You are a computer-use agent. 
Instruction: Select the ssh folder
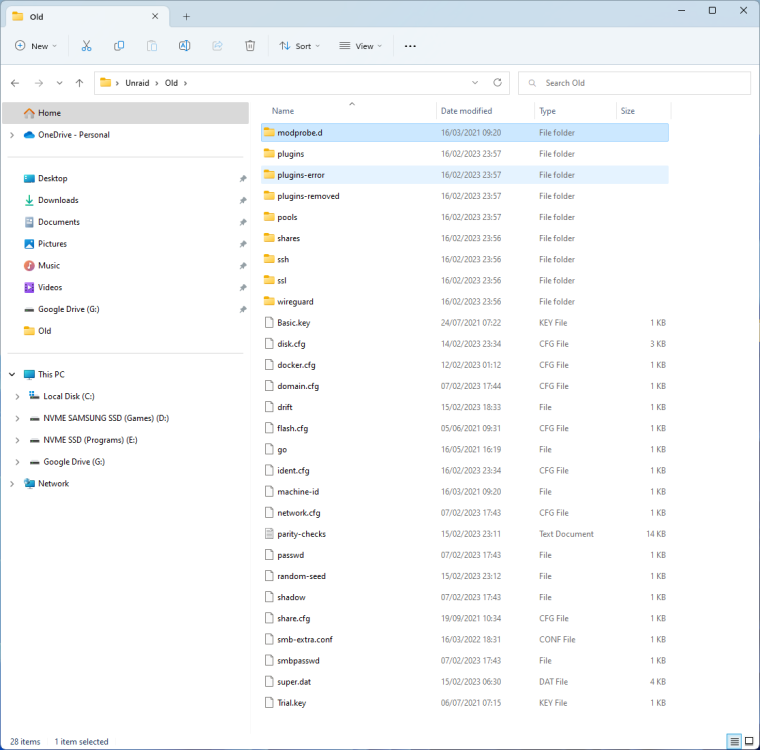pyautogui.click(x=465, y=259)
